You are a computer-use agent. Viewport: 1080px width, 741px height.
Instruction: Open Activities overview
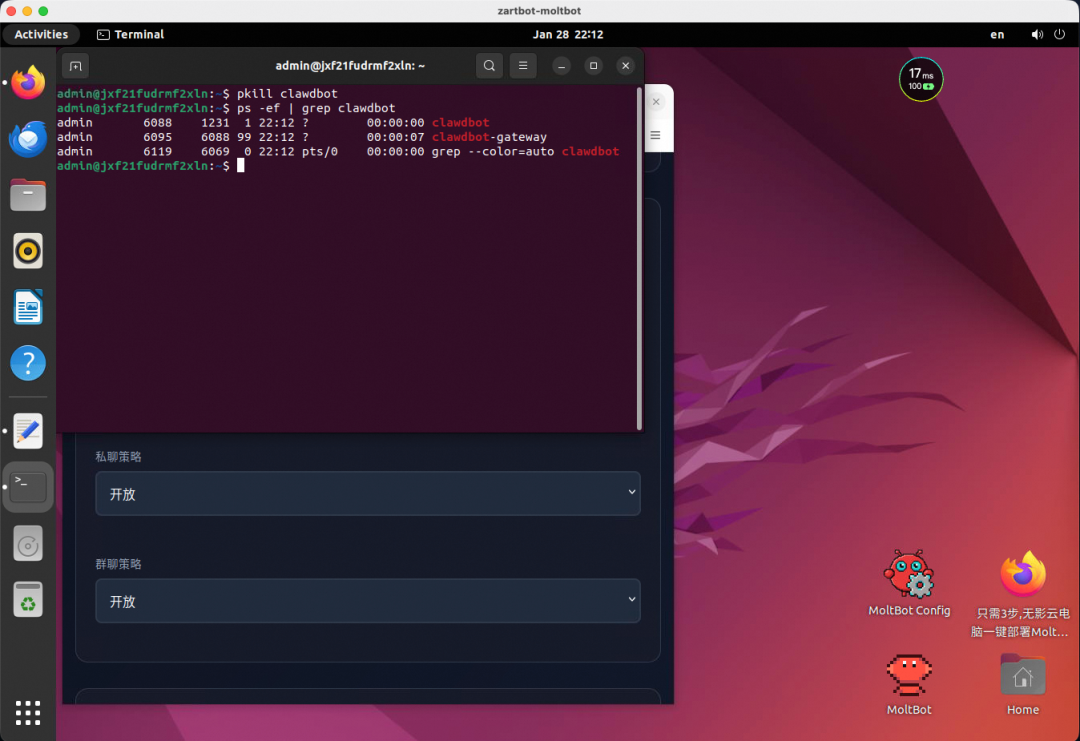(x=41, y=34)
